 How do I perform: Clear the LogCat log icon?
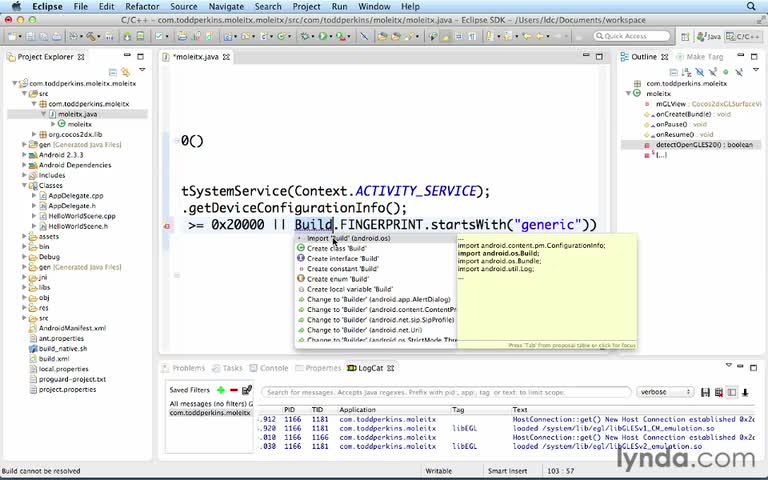pos(719,392)
